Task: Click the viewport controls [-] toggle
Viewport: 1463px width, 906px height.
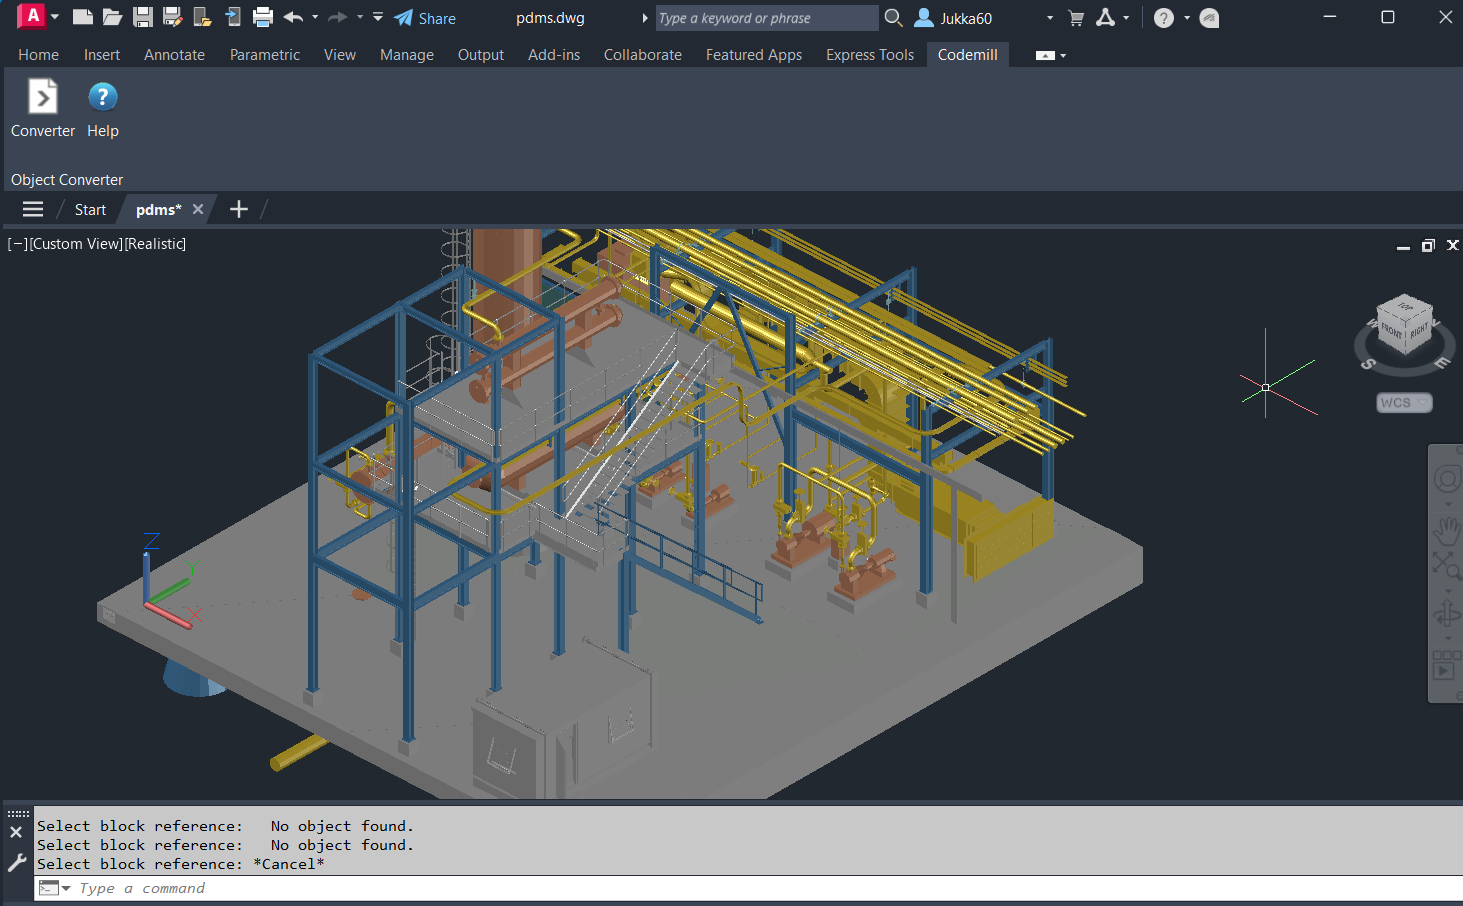Action: (17, 244)
